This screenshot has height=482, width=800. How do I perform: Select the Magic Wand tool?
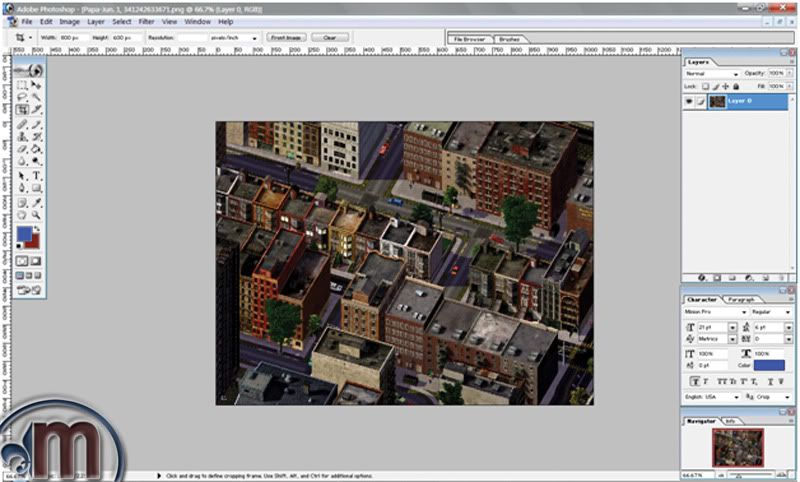pyautogui.click(x=37, y=98)
